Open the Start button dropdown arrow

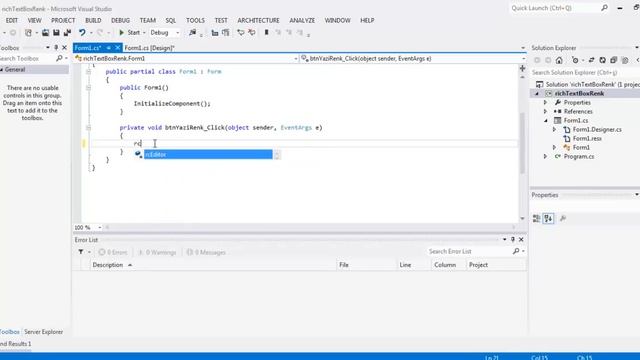coord(144,33)
